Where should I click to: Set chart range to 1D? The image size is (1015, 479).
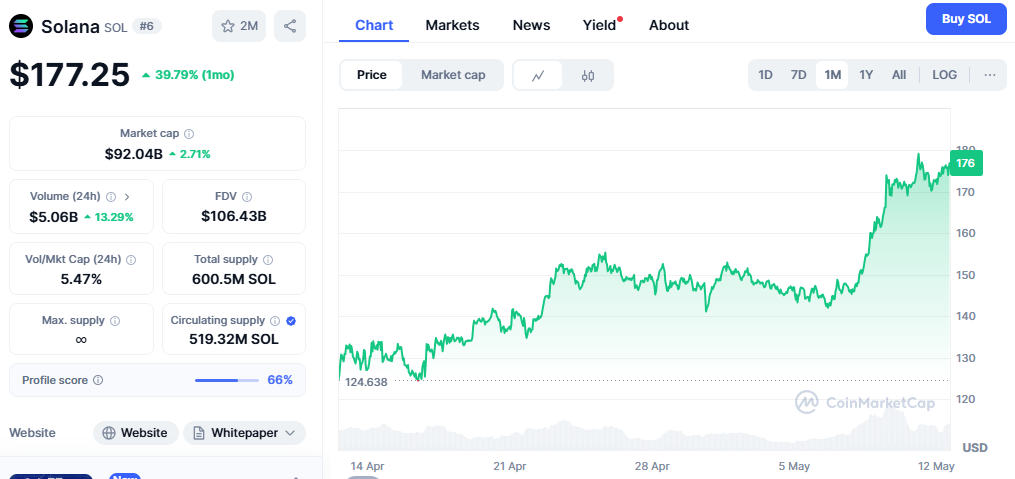click(765, 74)
